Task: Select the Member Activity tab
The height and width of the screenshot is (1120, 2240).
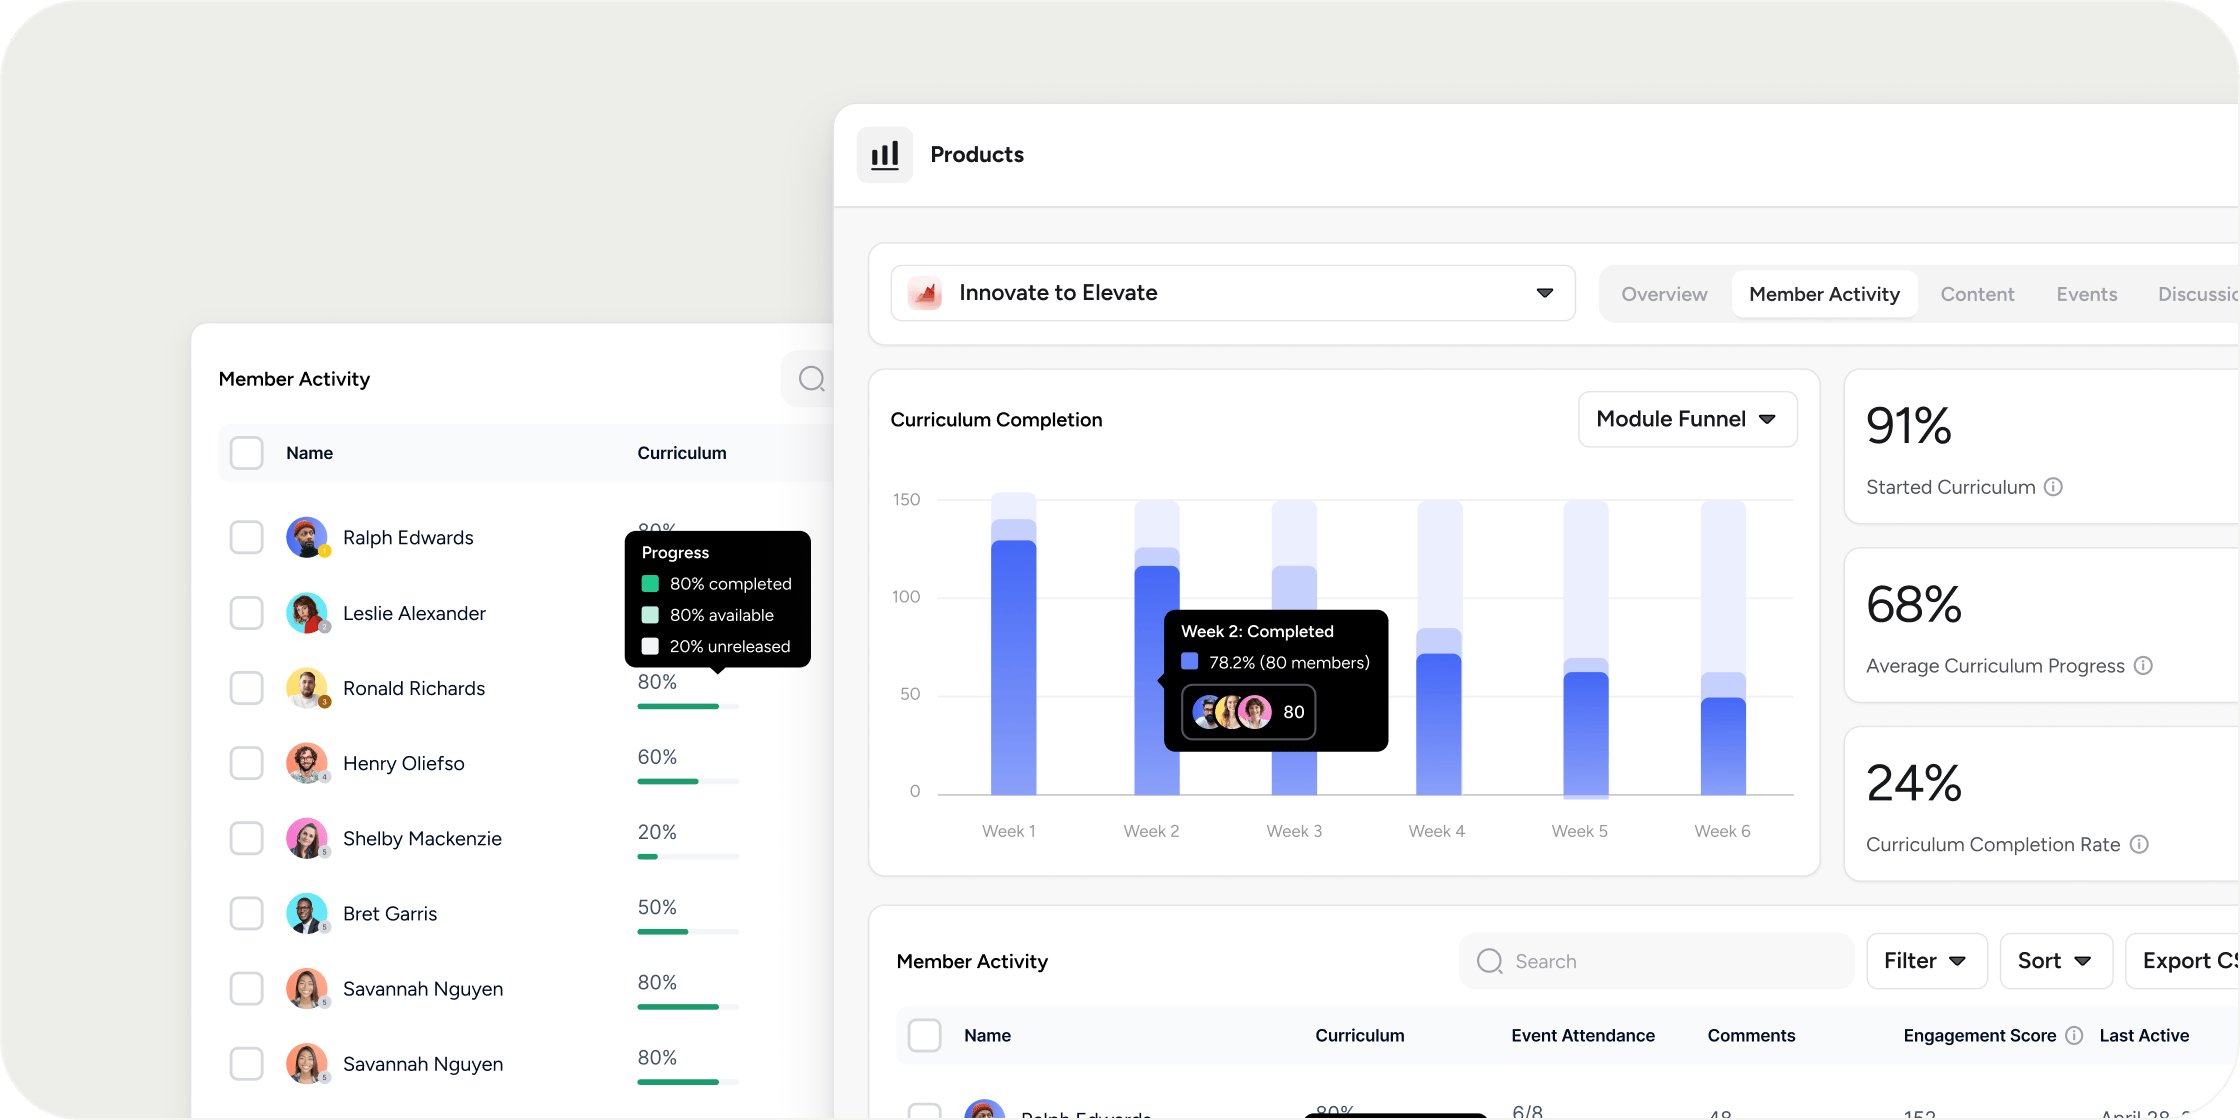Action: (1824, 294)
